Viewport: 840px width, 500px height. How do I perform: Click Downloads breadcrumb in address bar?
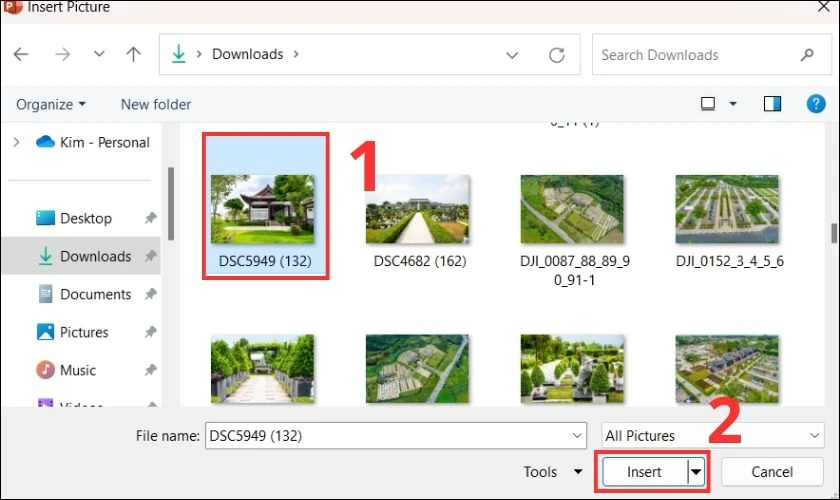[x=248, y=54]
